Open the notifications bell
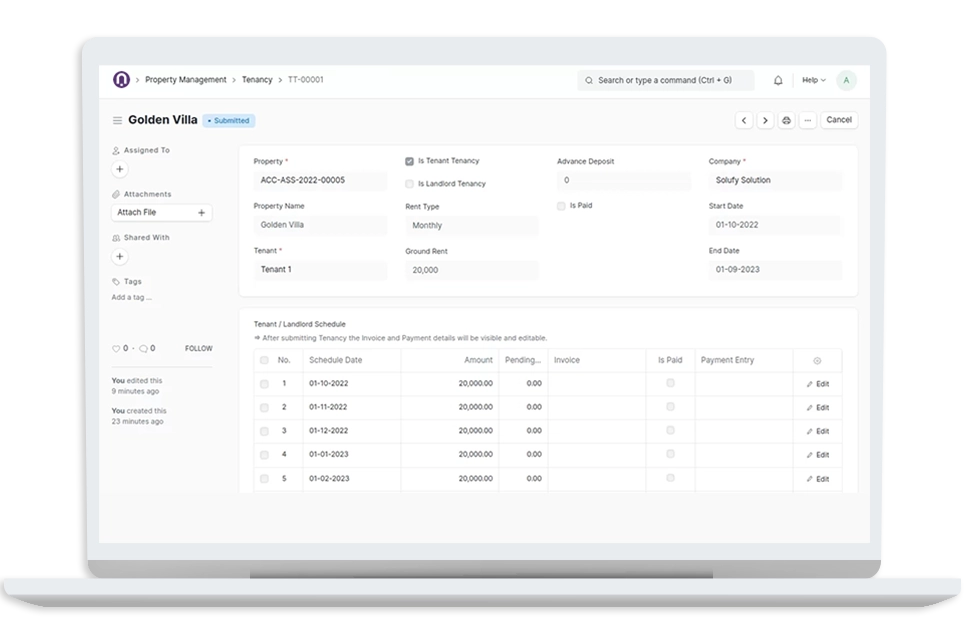966x619 pixels. pyautogui.click(x=778, y=80)
